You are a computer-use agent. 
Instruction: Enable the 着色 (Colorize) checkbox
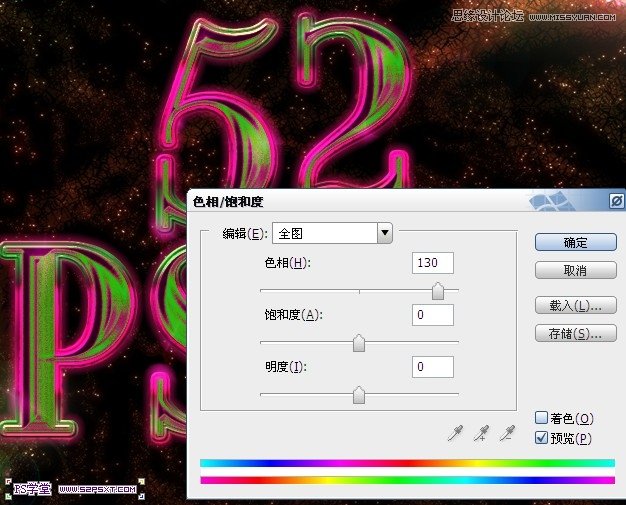click(541, 418)
